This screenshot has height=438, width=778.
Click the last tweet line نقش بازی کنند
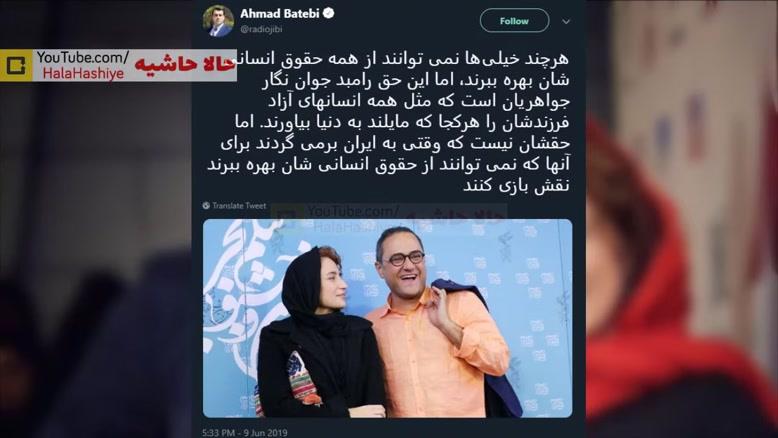click(x=516, y=186)
